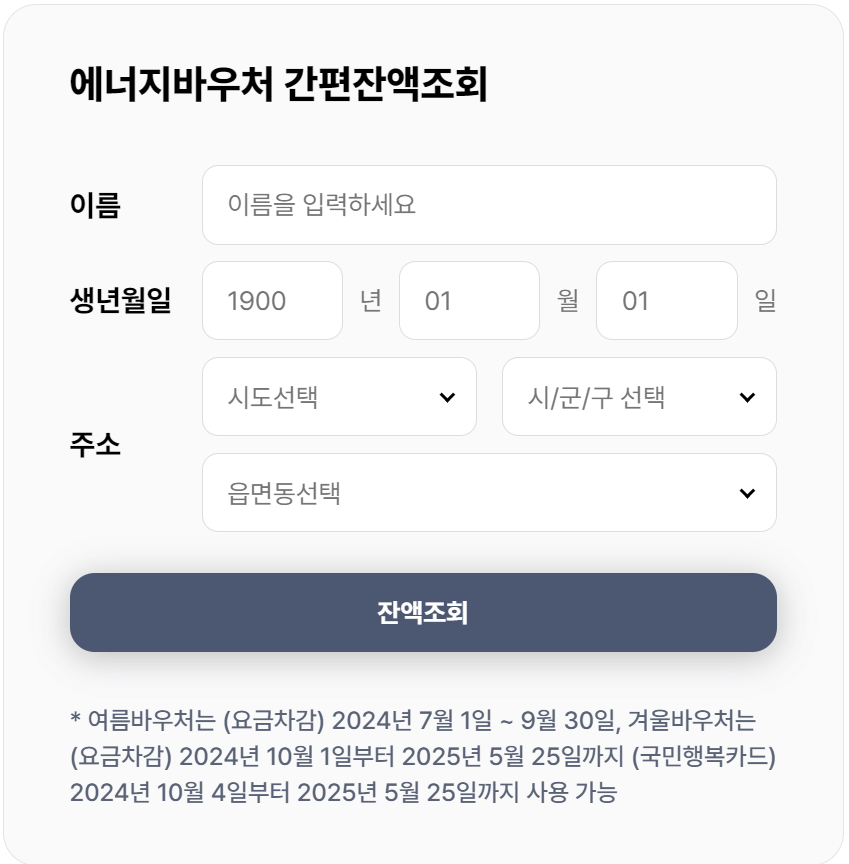Click the 잔액조회 submit button

(x=423, y=613)
